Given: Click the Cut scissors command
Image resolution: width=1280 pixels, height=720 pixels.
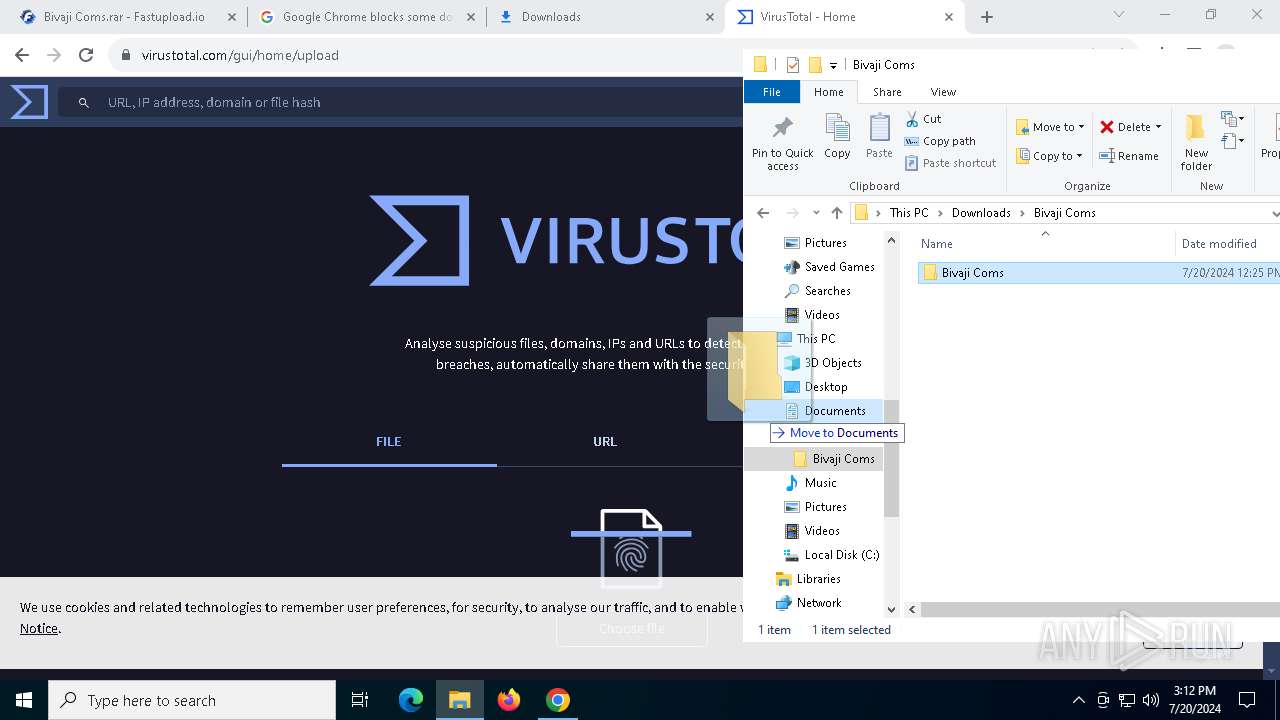Looking at the screenshot, I should 923,119.
